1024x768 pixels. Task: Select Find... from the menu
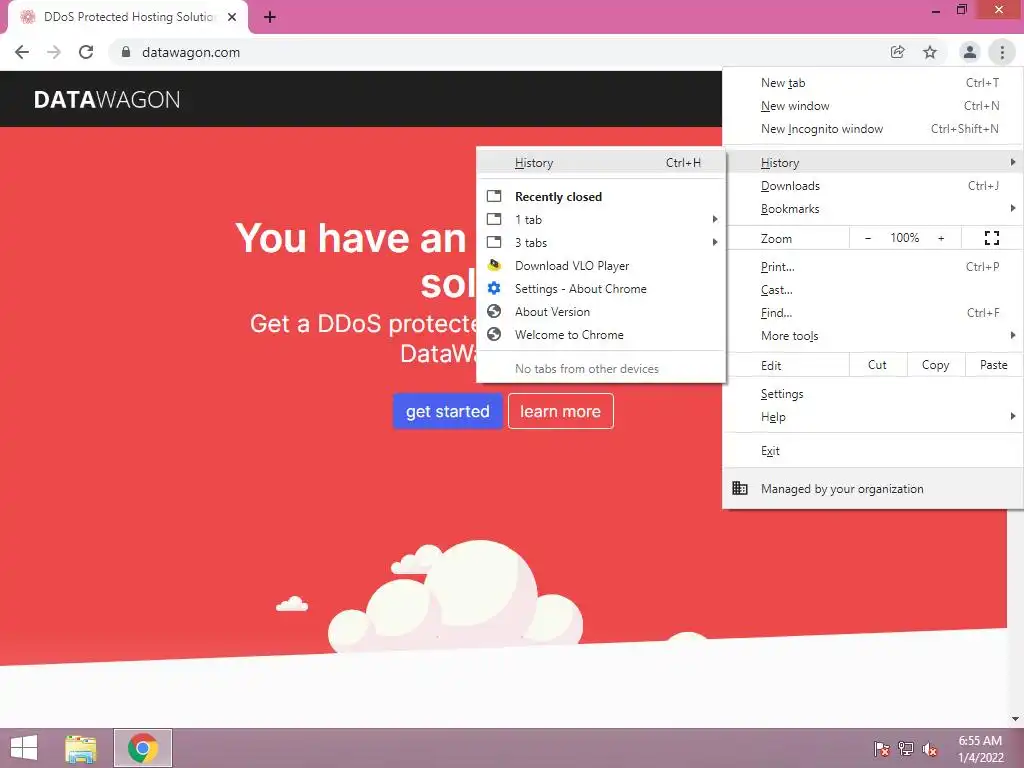[872, 312]
